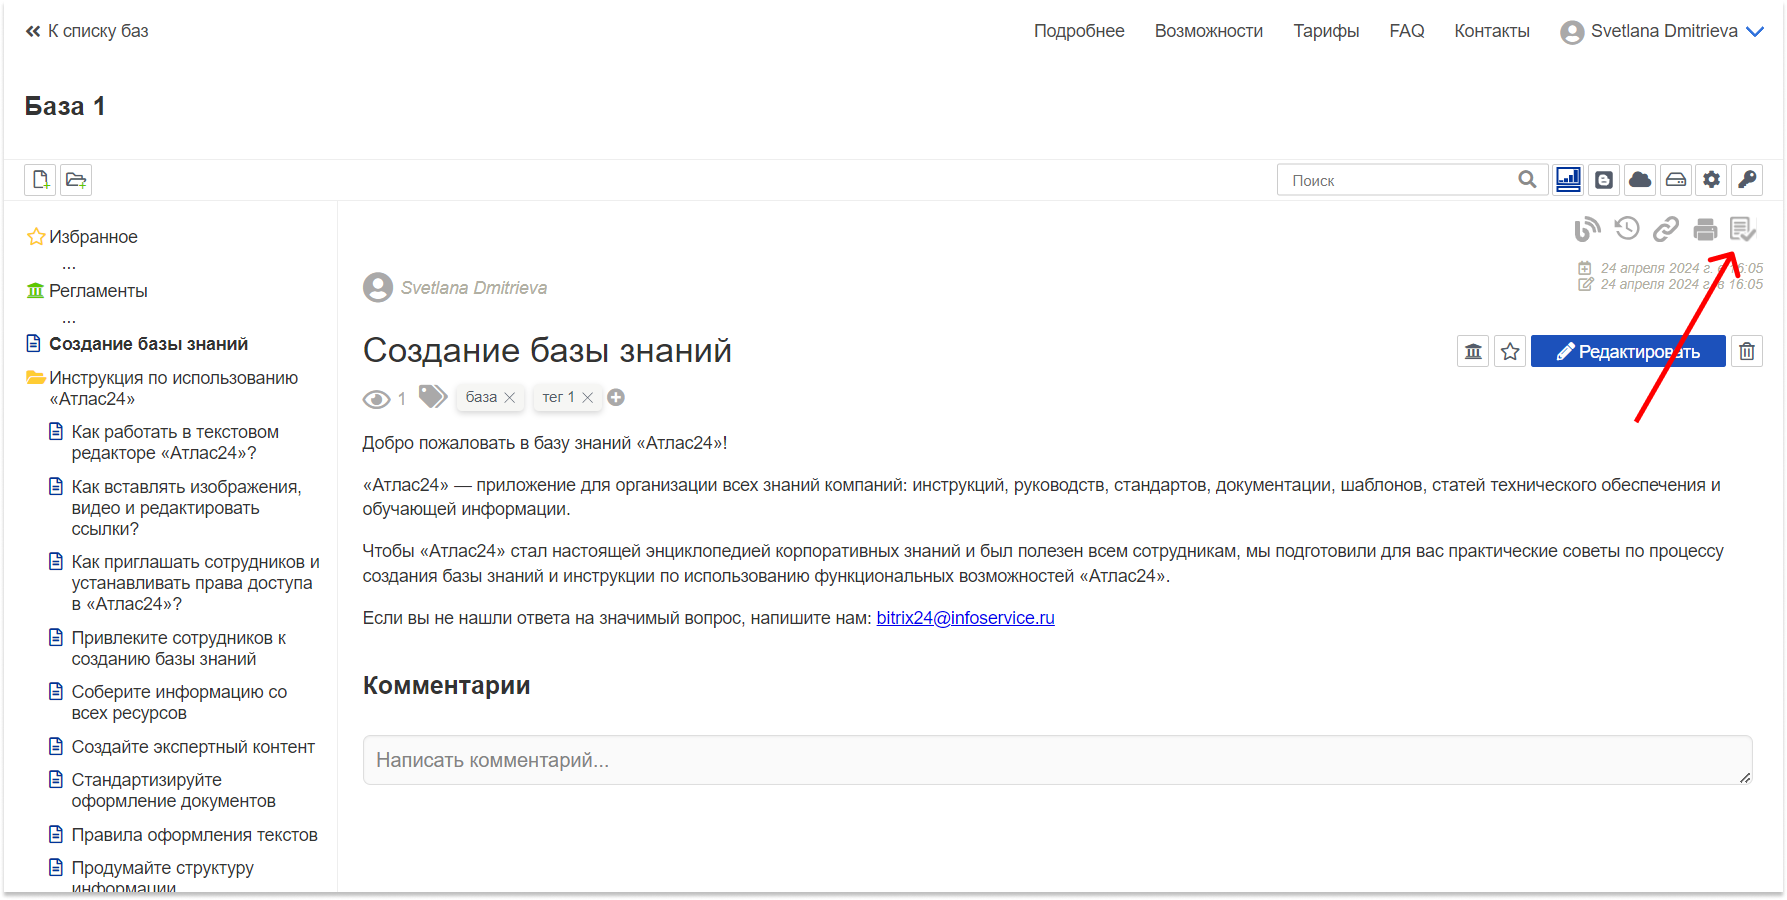Viewport: 1787px width, 900px height.
Task: Click the 'Написать комментарий' text box
Action: tap(1057, 760)
